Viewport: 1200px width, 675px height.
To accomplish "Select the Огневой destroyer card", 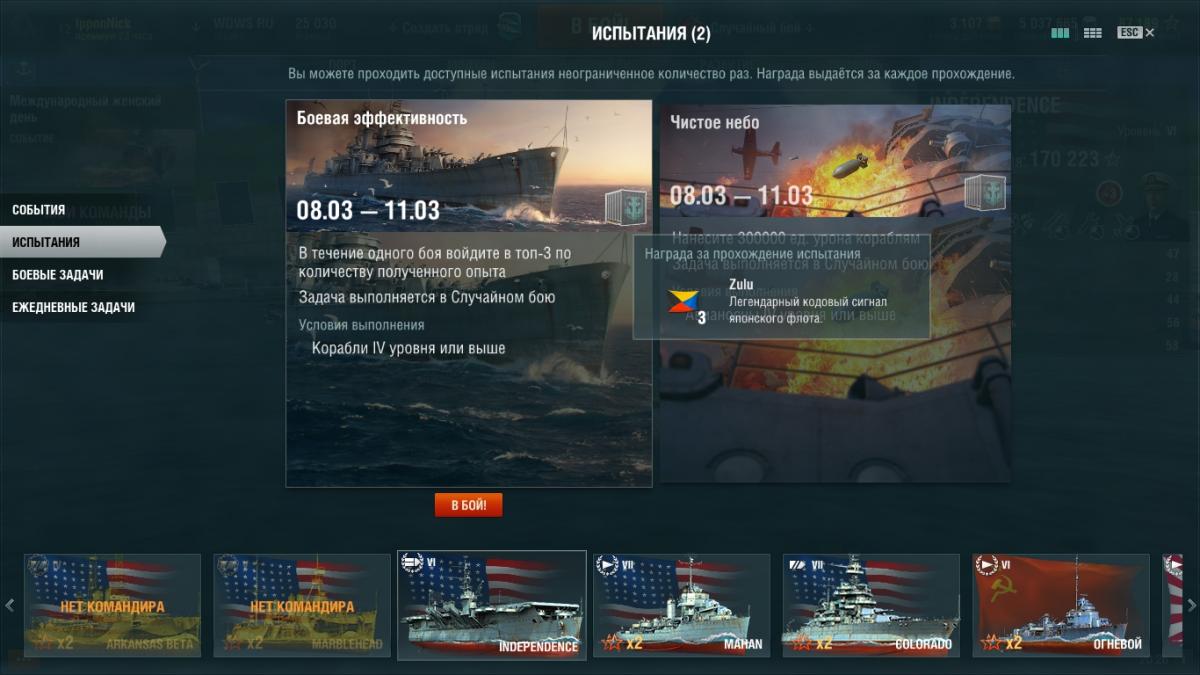I will pos(1061,605).
